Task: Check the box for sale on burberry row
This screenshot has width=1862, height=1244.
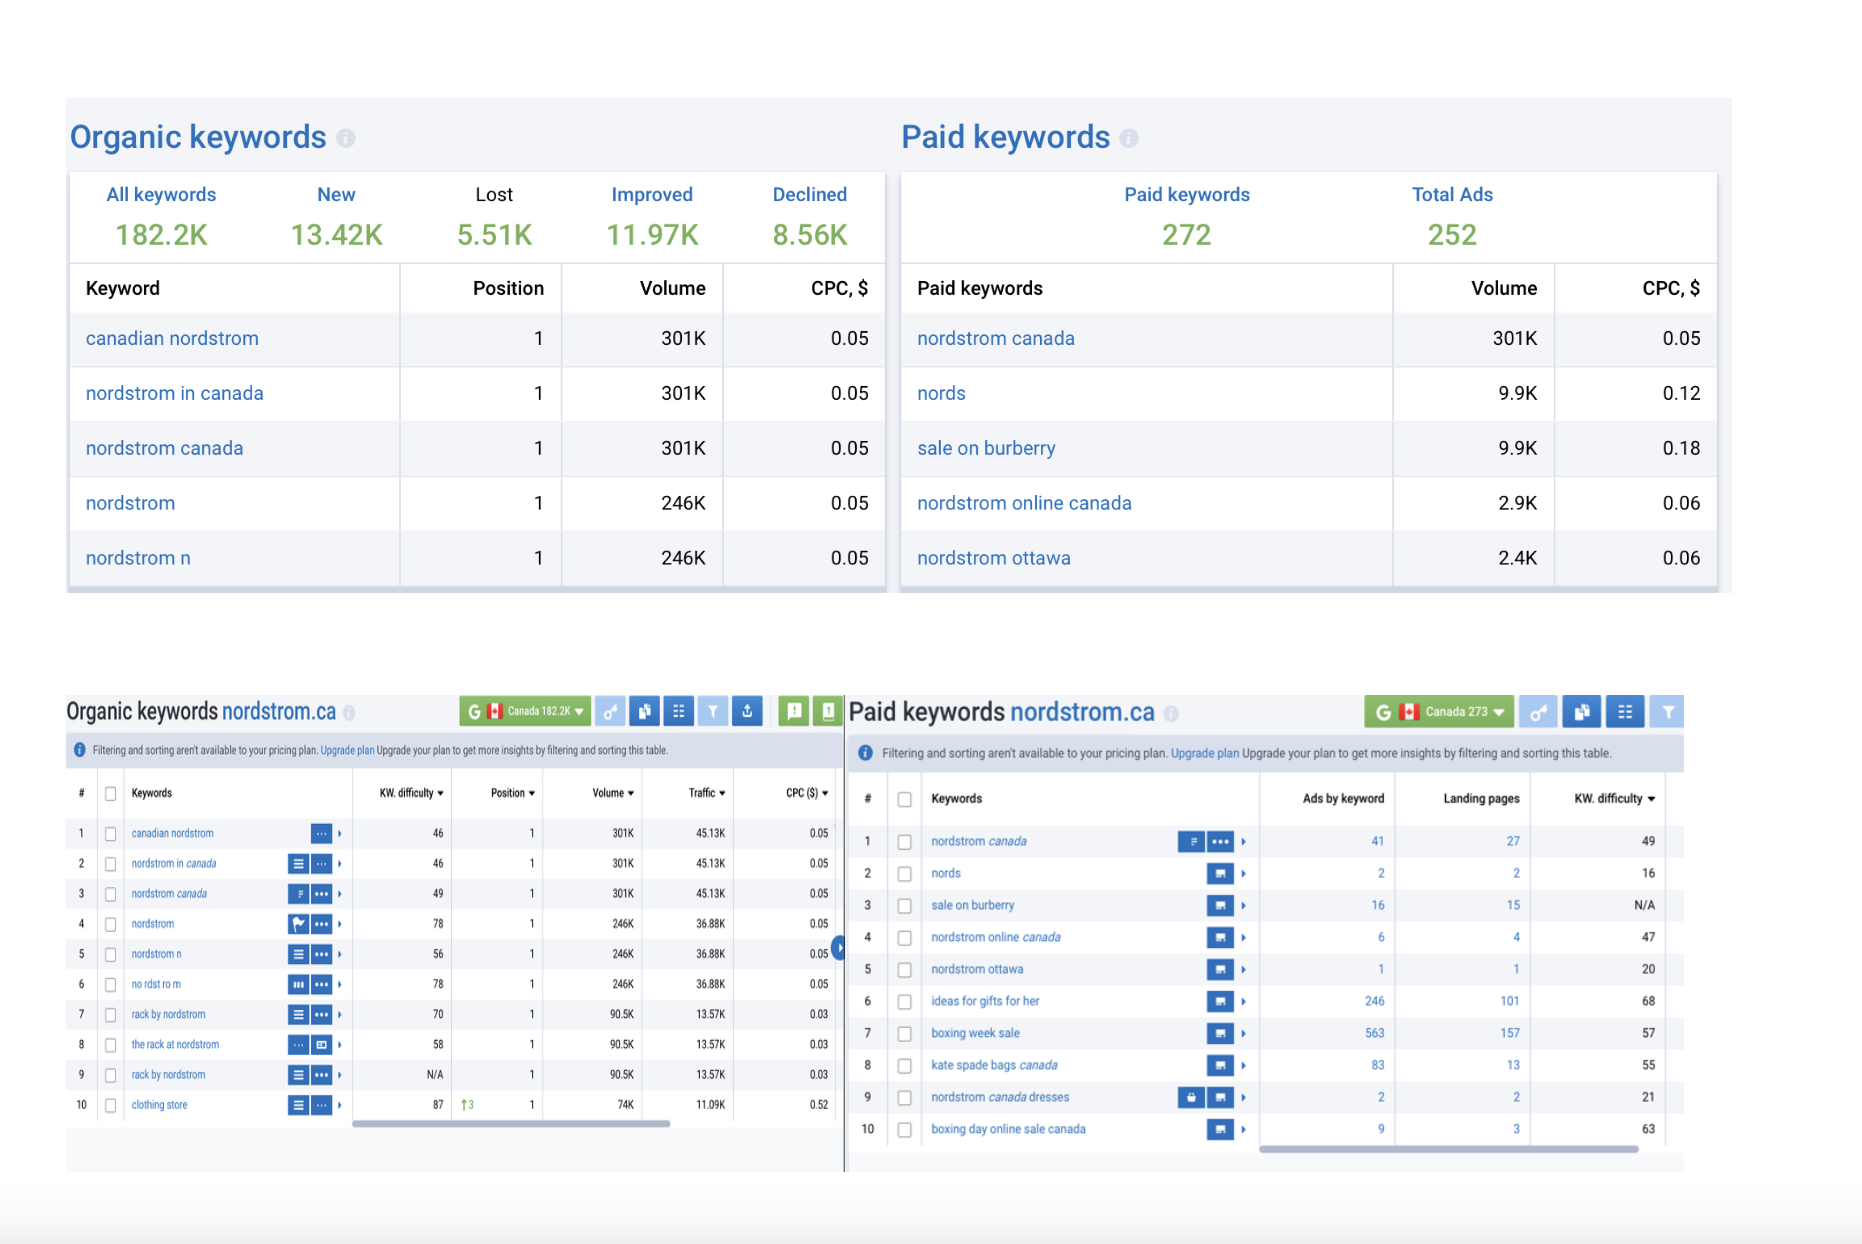Action: 905,905
